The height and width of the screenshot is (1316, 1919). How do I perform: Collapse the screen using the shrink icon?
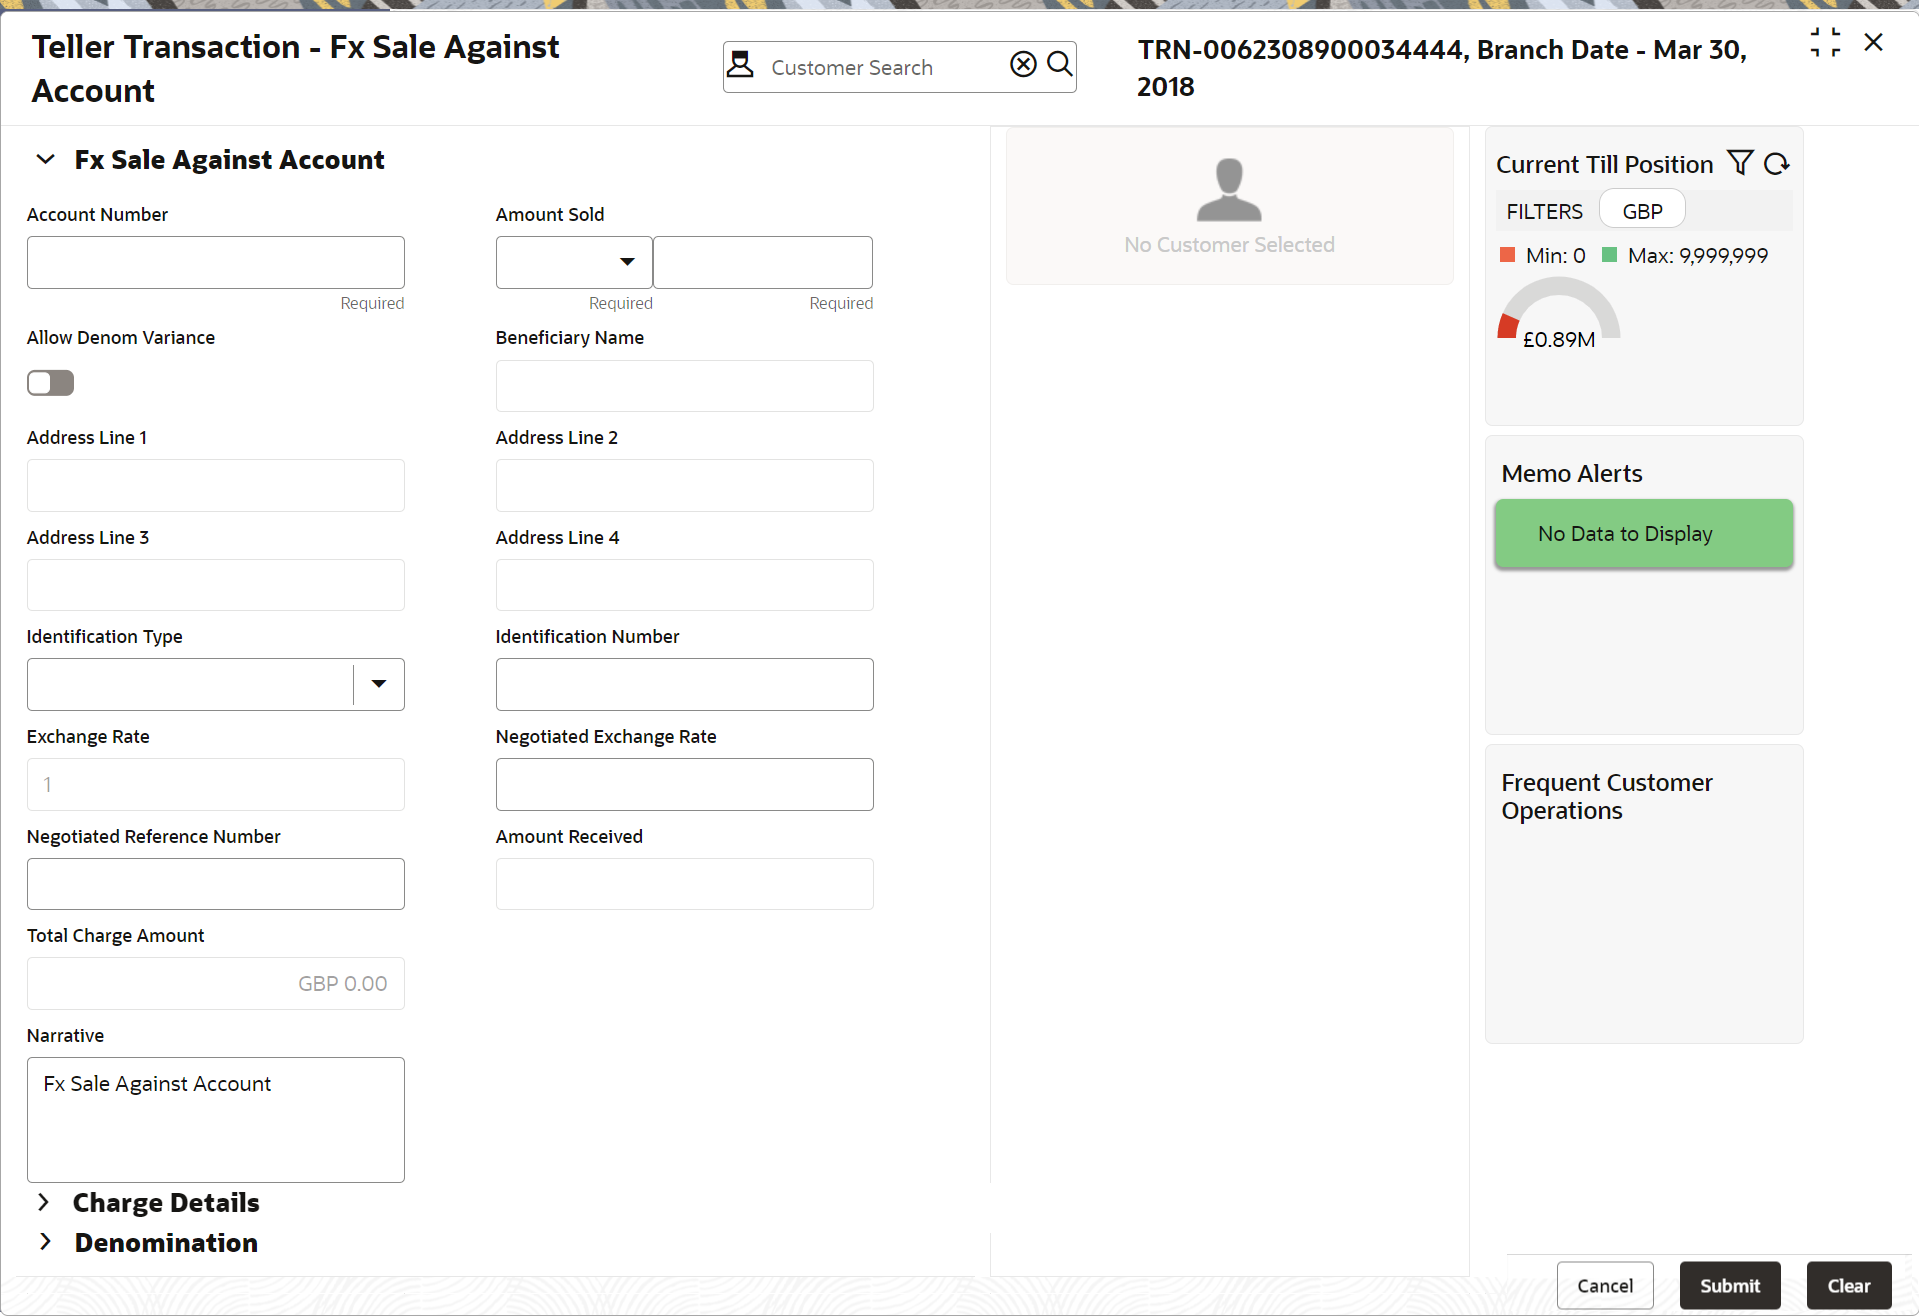pyautogui.click(x=1825, y=42)
